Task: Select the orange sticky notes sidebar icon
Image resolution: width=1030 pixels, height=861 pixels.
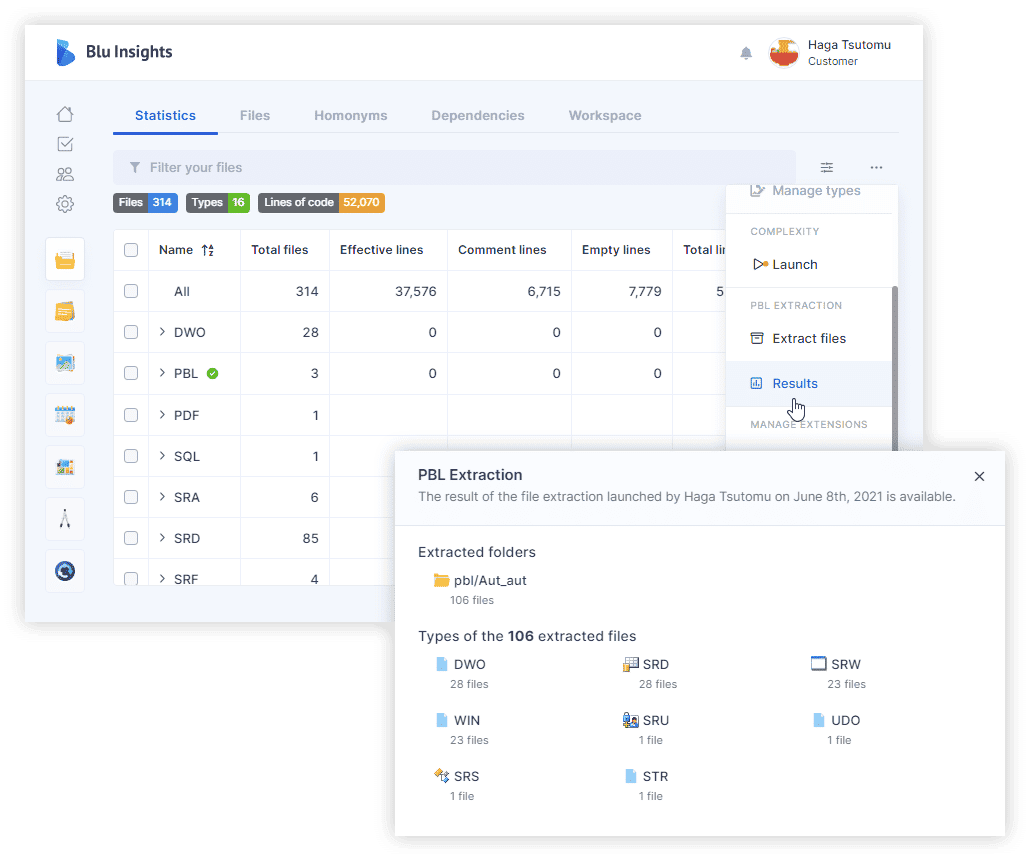Action: 65,311
